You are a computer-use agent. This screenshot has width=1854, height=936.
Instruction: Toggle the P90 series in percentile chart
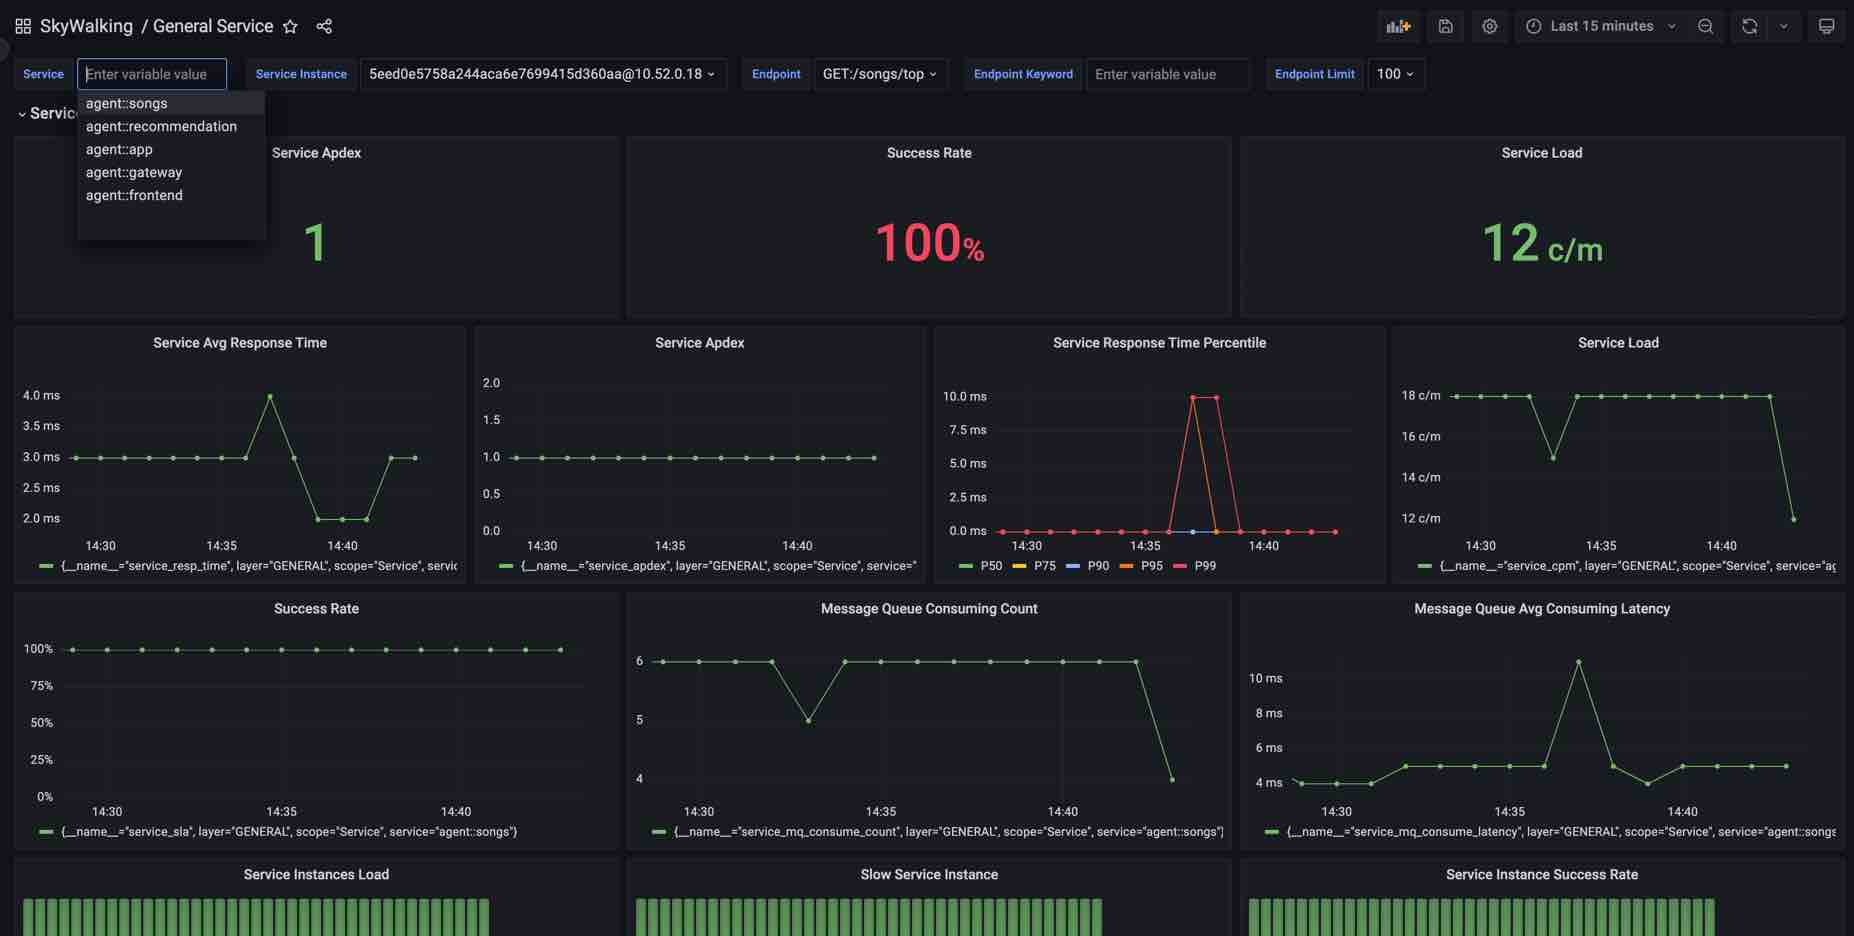point(1090,565)
